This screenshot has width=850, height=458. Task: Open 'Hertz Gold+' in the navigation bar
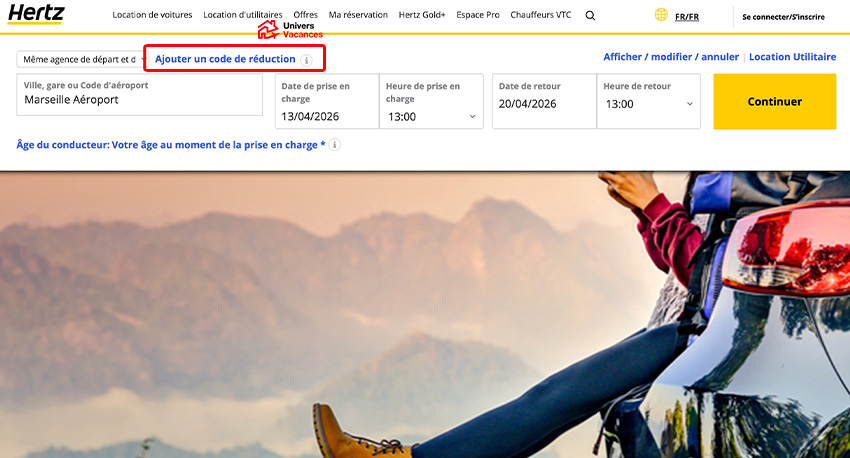tap(422, 15)
